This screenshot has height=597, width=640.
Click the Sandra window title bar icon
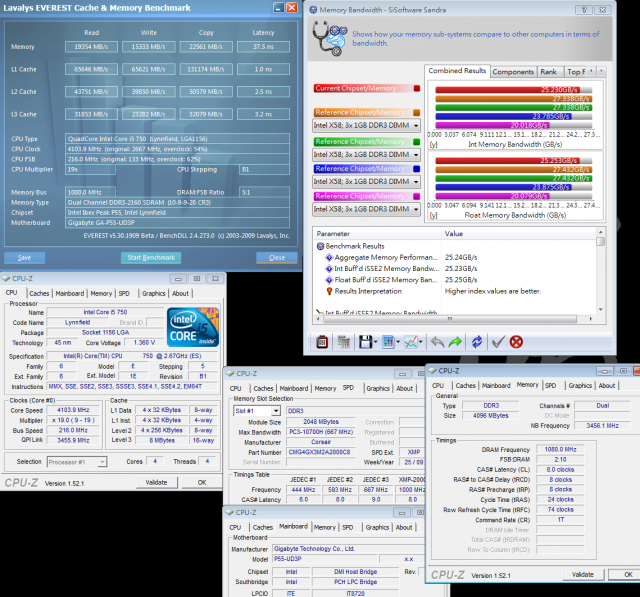pyautogui.click(x=313, y=10)
